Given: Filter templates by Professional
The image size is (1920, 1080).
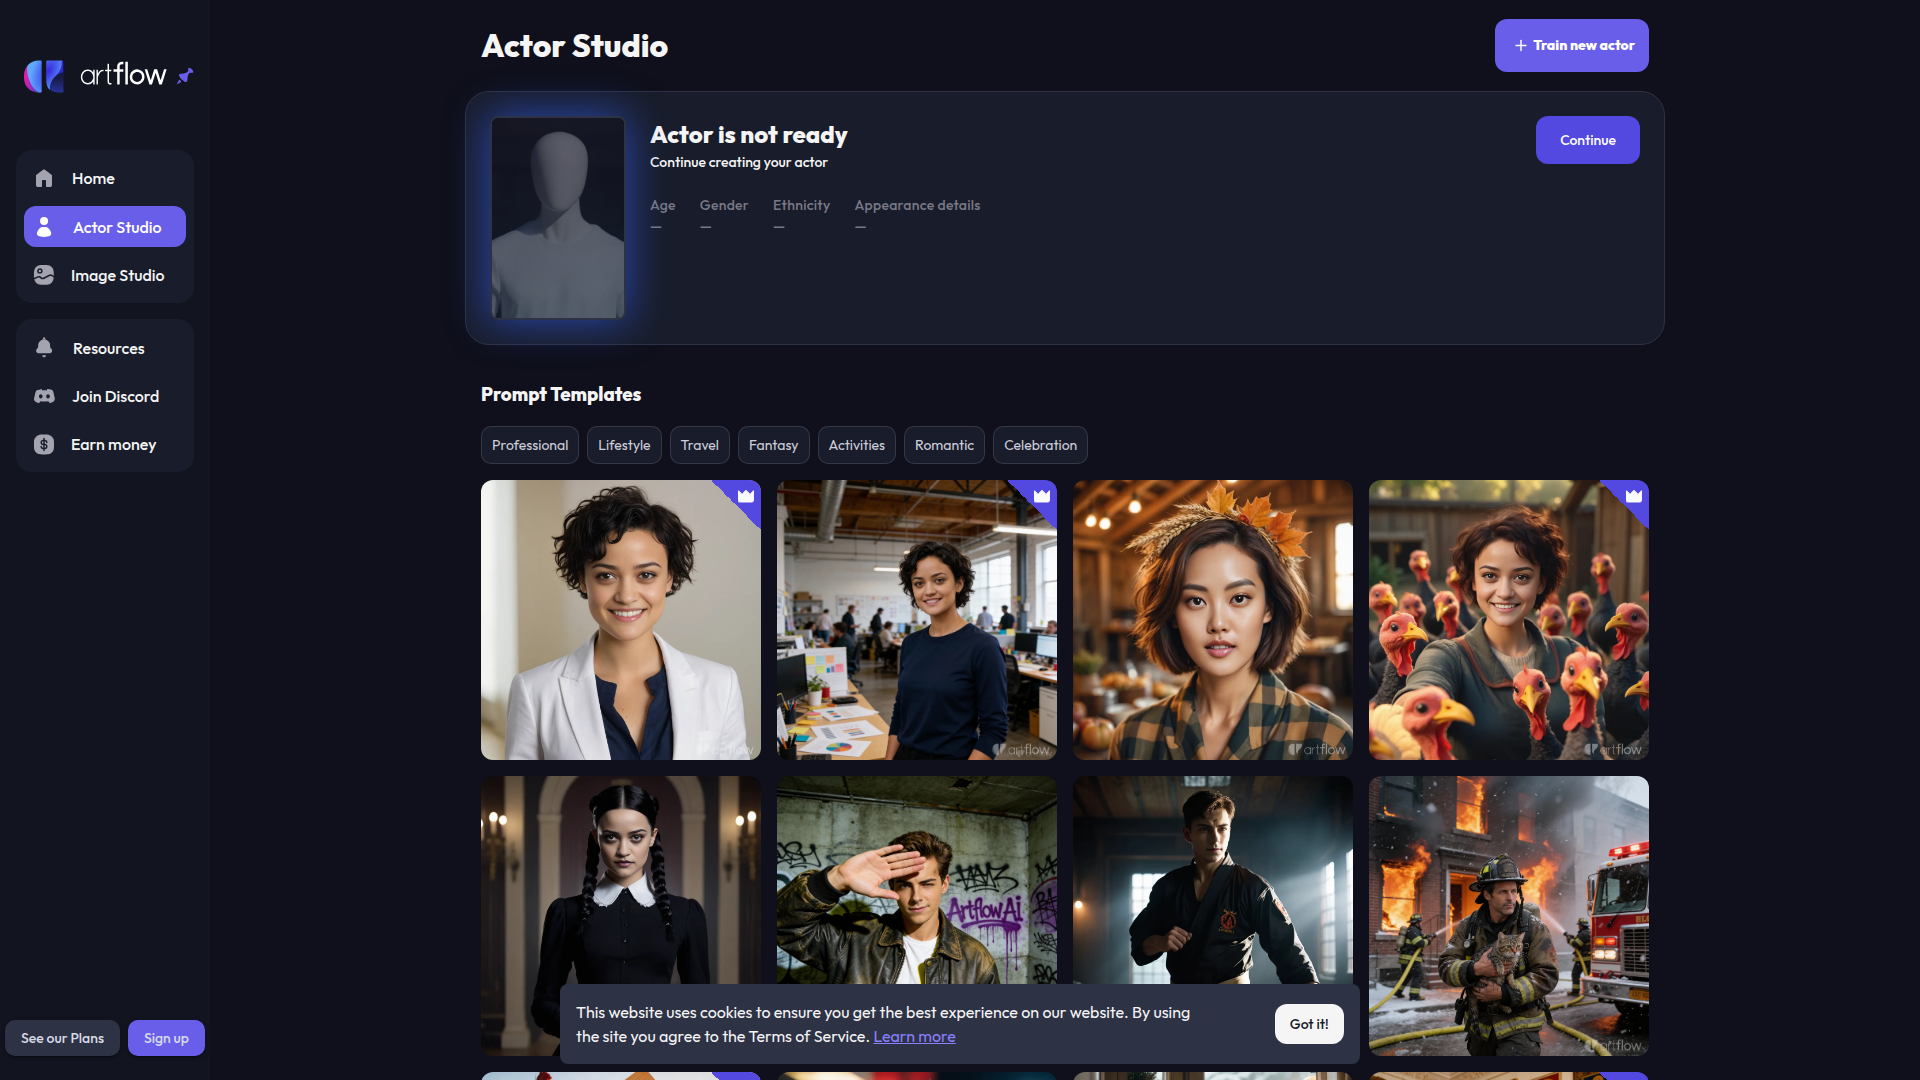Looking at the screenshot, I should click(x=530, y=445).
